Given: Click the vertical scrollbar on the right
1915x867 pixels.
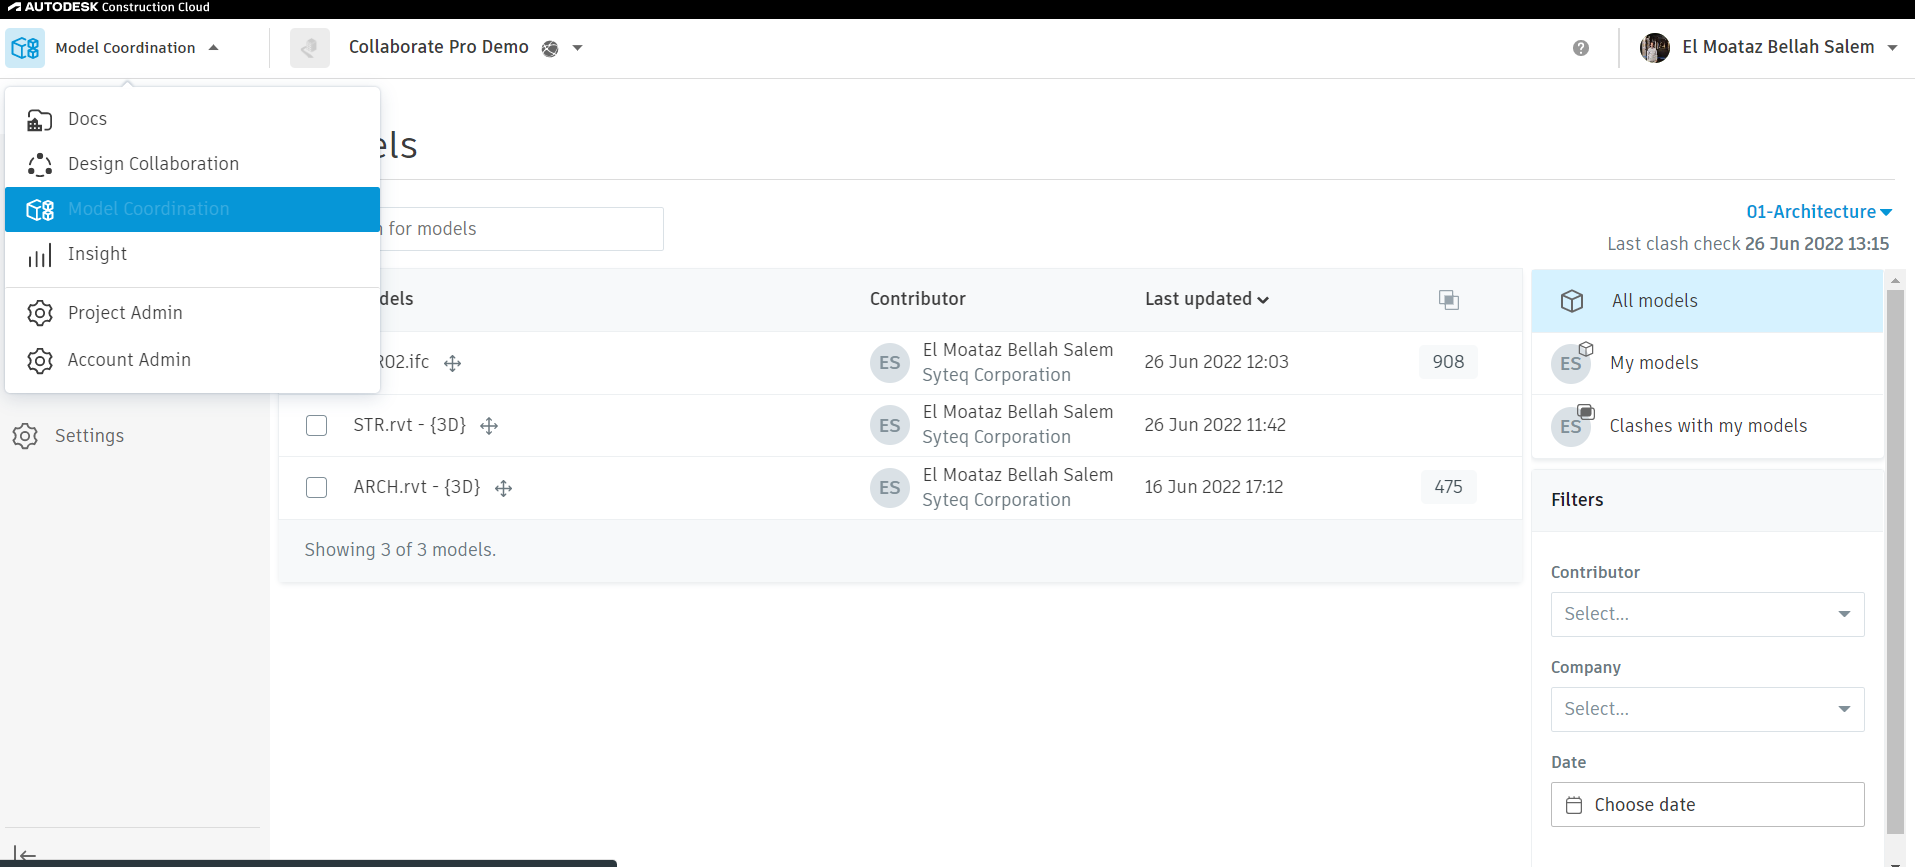Looking at the screenshot, I should pyautogui.click(x=1895, y=560).
